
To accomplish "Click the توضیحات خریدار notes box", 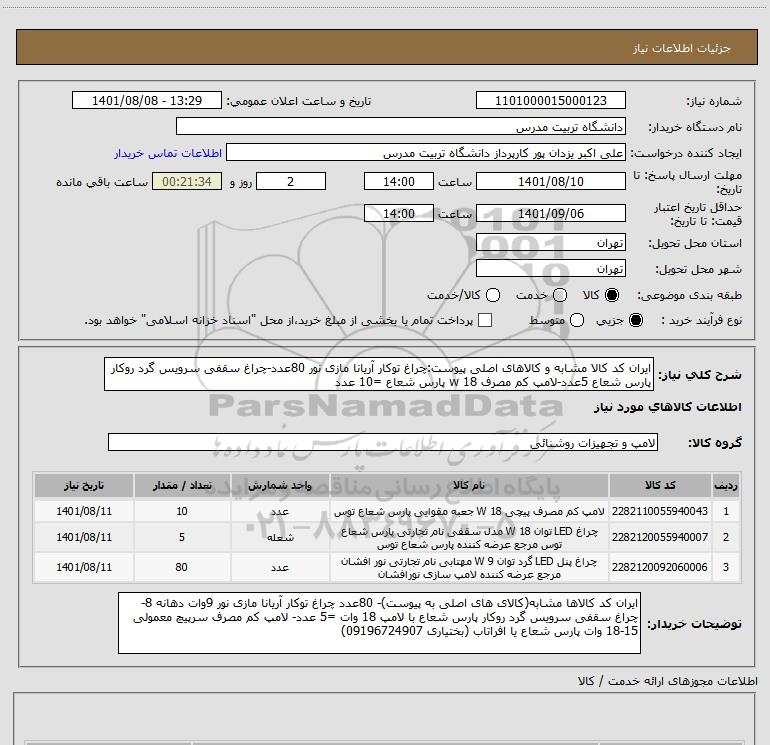I will coord(379,623).
